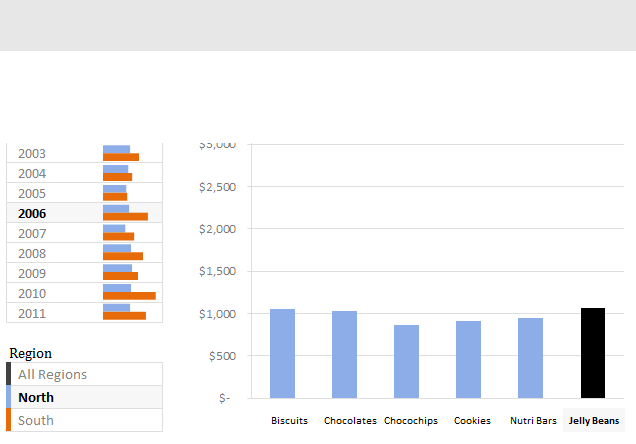Select year 2011 at list bottom
636x444 pixels.
coord(32,313)
